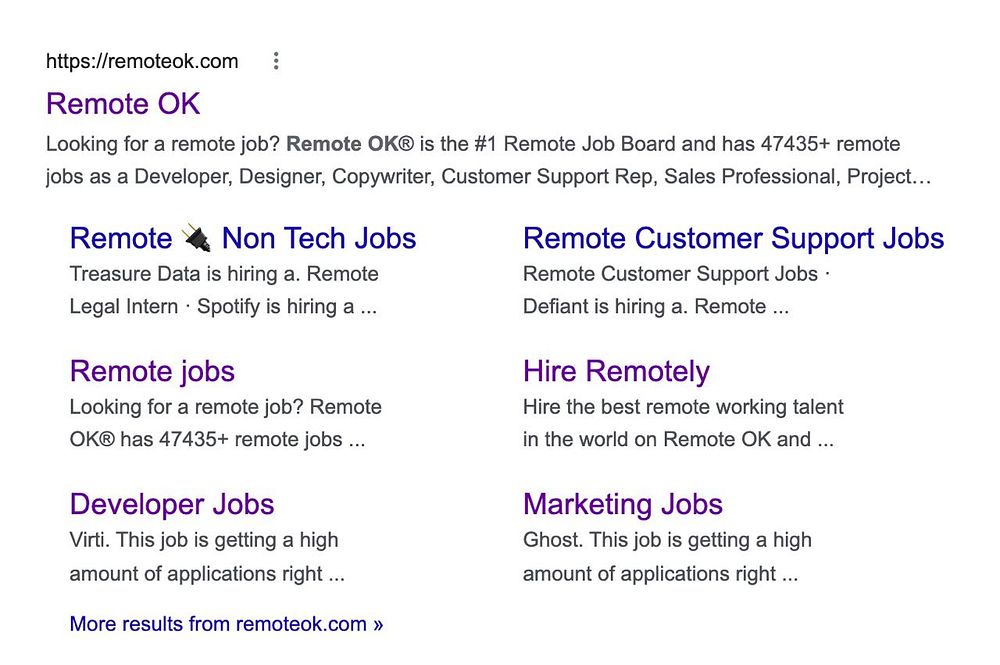Visit the Remote jobs sitelink
The image size is (1000, 665).
152,371
